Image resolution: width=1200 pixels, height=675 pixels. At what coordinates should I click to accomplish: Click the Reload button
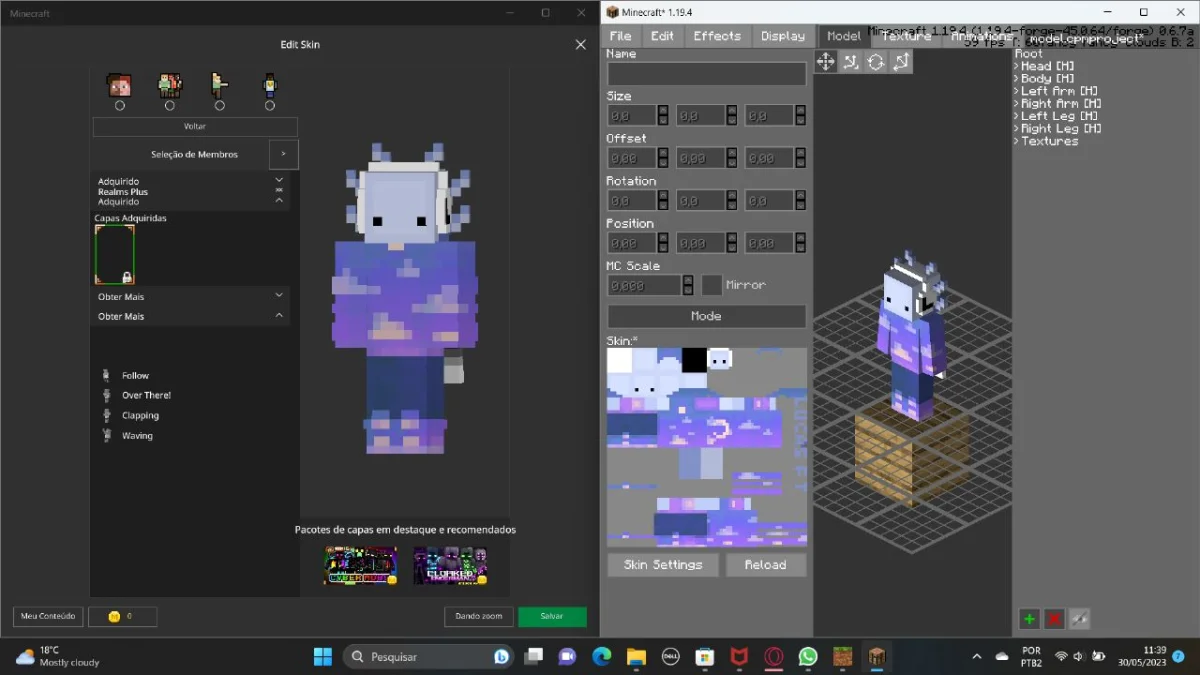(x=765, y=565)
